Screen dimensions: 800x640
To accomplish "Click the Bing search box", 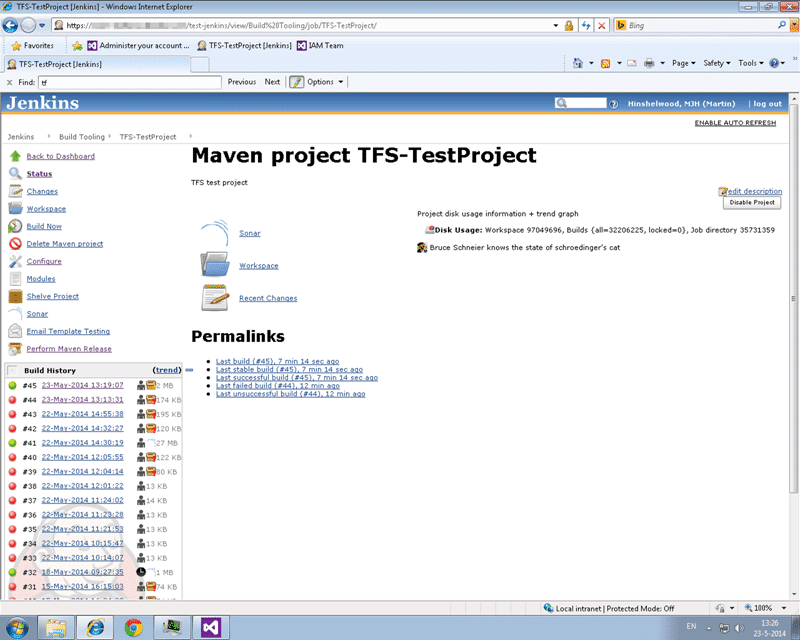I will coord(700,25).
